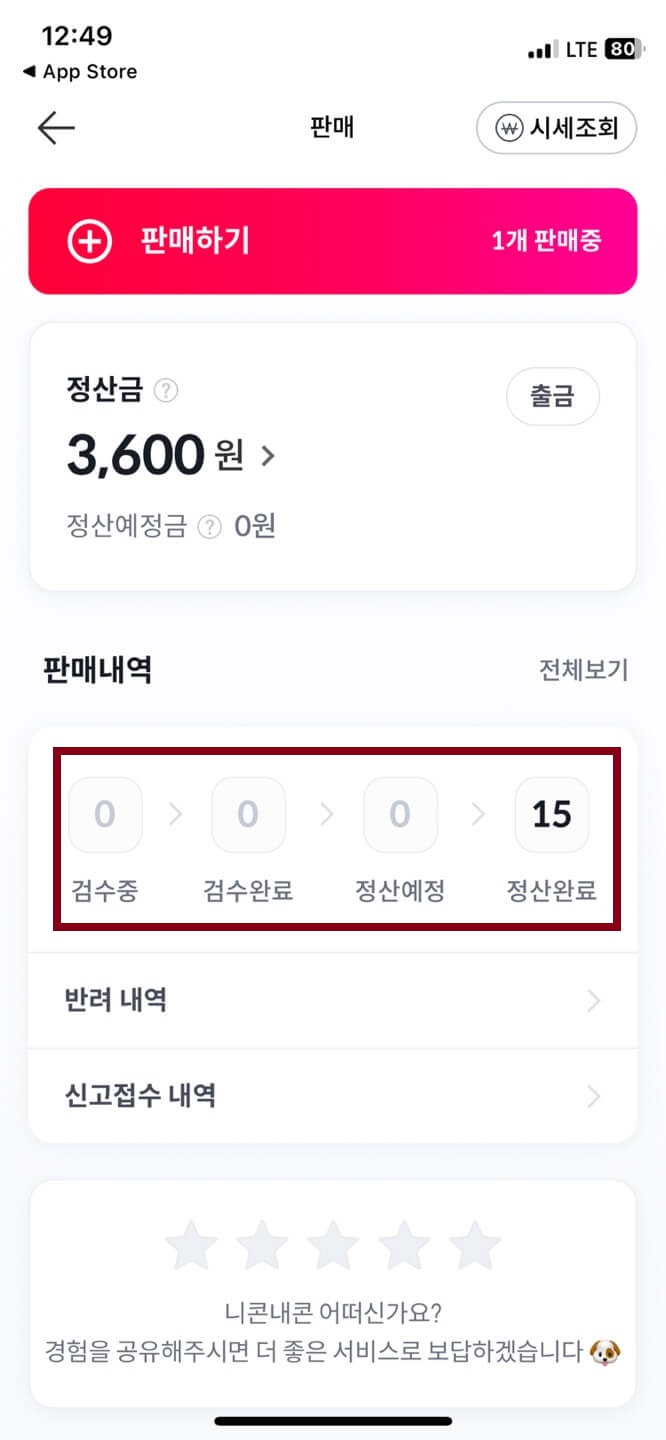This screenshot has width=666, height=1440.
Task: Tap the 정산완료 box showing 15
Action: pos(552,814)
